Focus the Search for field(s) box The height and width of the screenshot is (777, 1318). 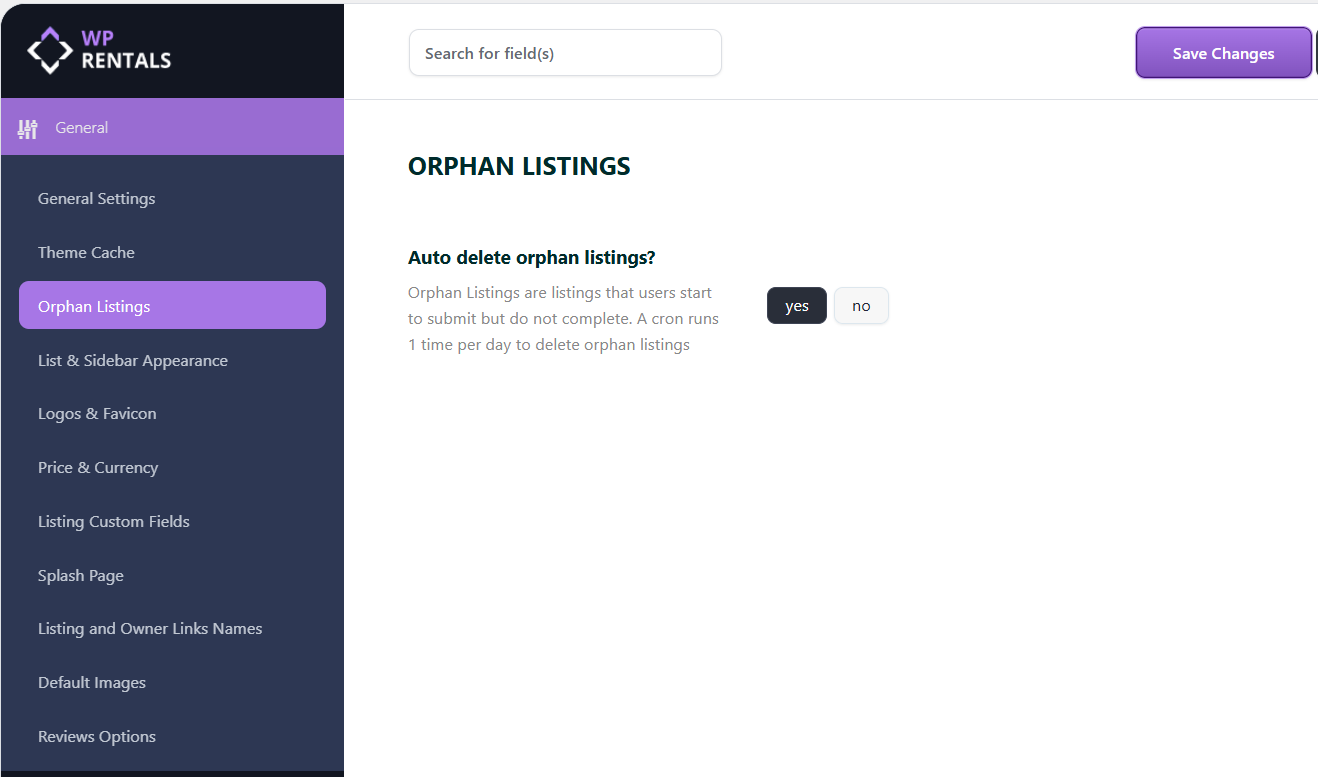565,53
